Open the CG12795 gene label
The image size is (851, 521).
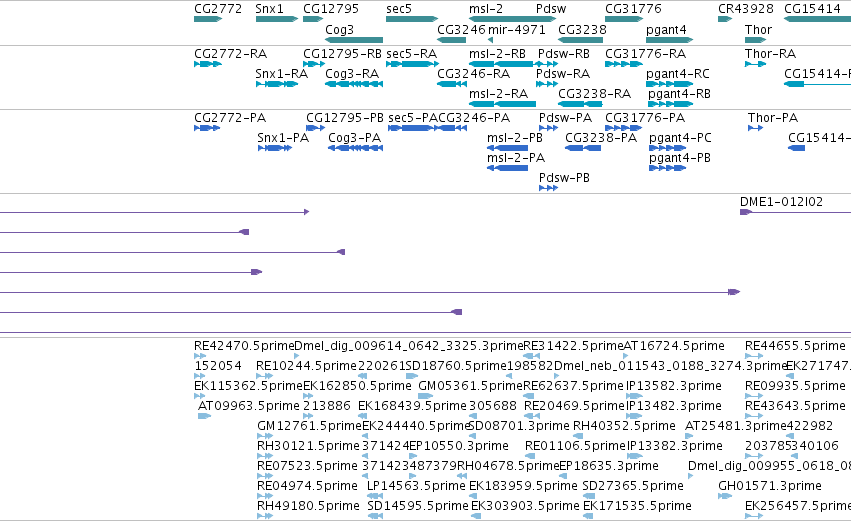click(331, 9)
